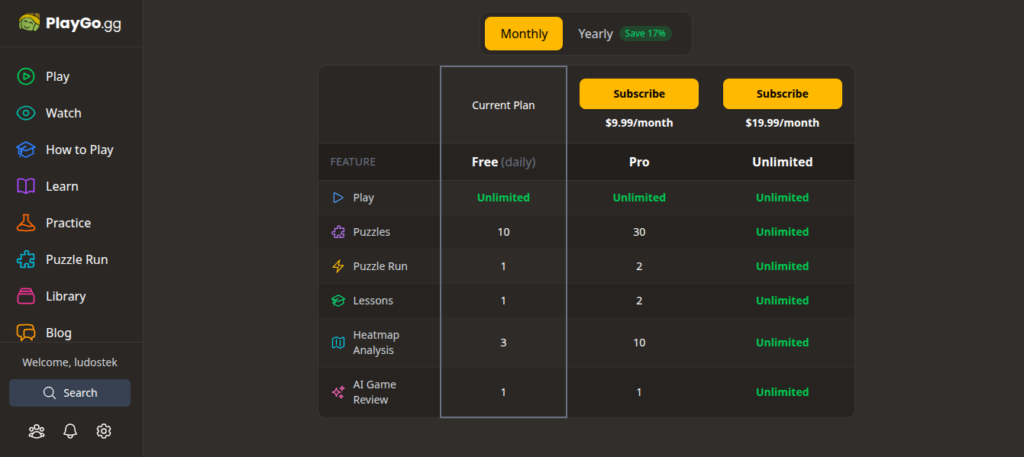Open the Play section icon in sidebar

click(26, 76)
